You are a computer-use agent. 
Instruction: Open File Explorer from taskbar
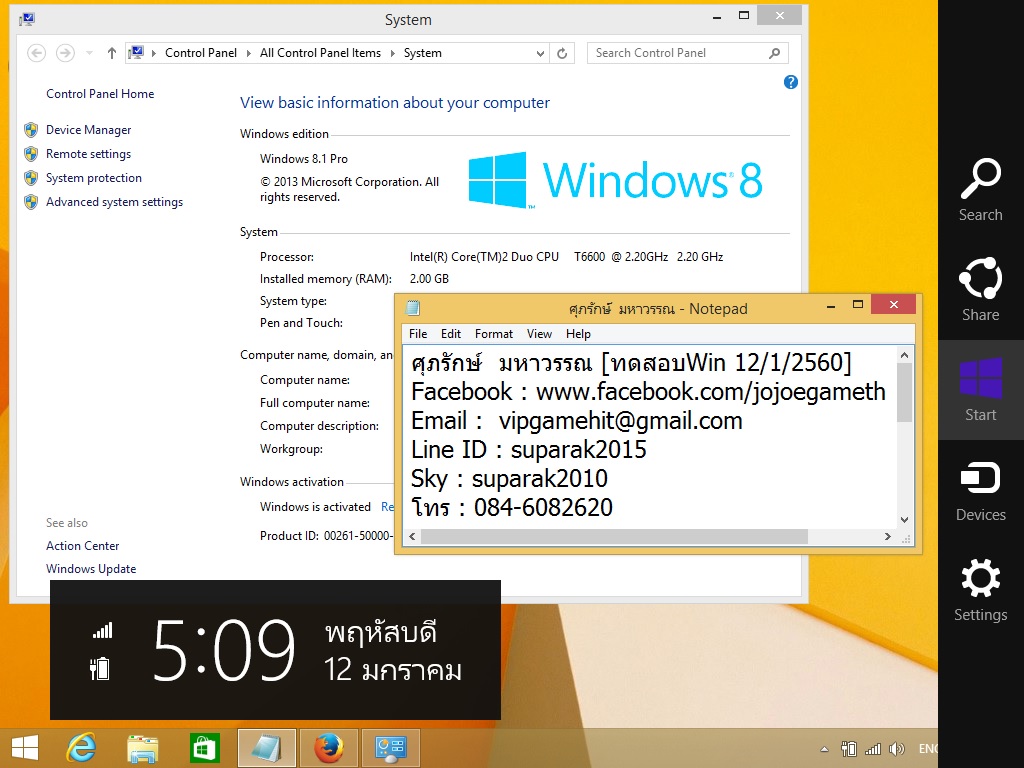[x=142, y=748]
